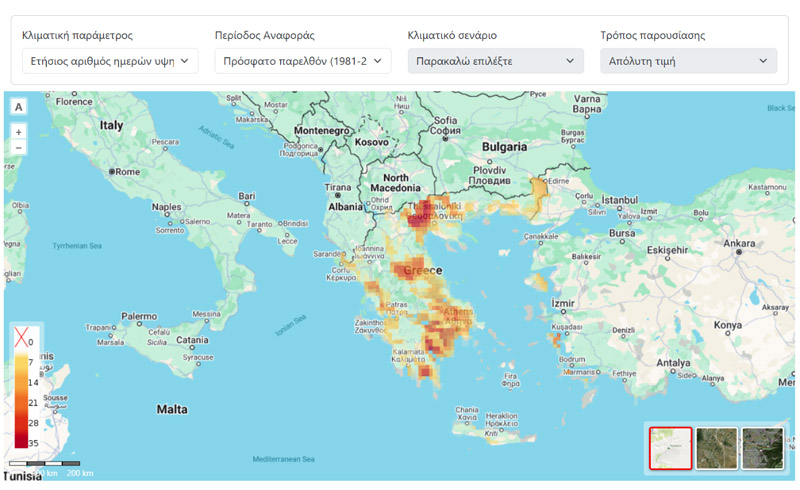Open the Κλιματικό σενάριο dropdown

(496, 61)
